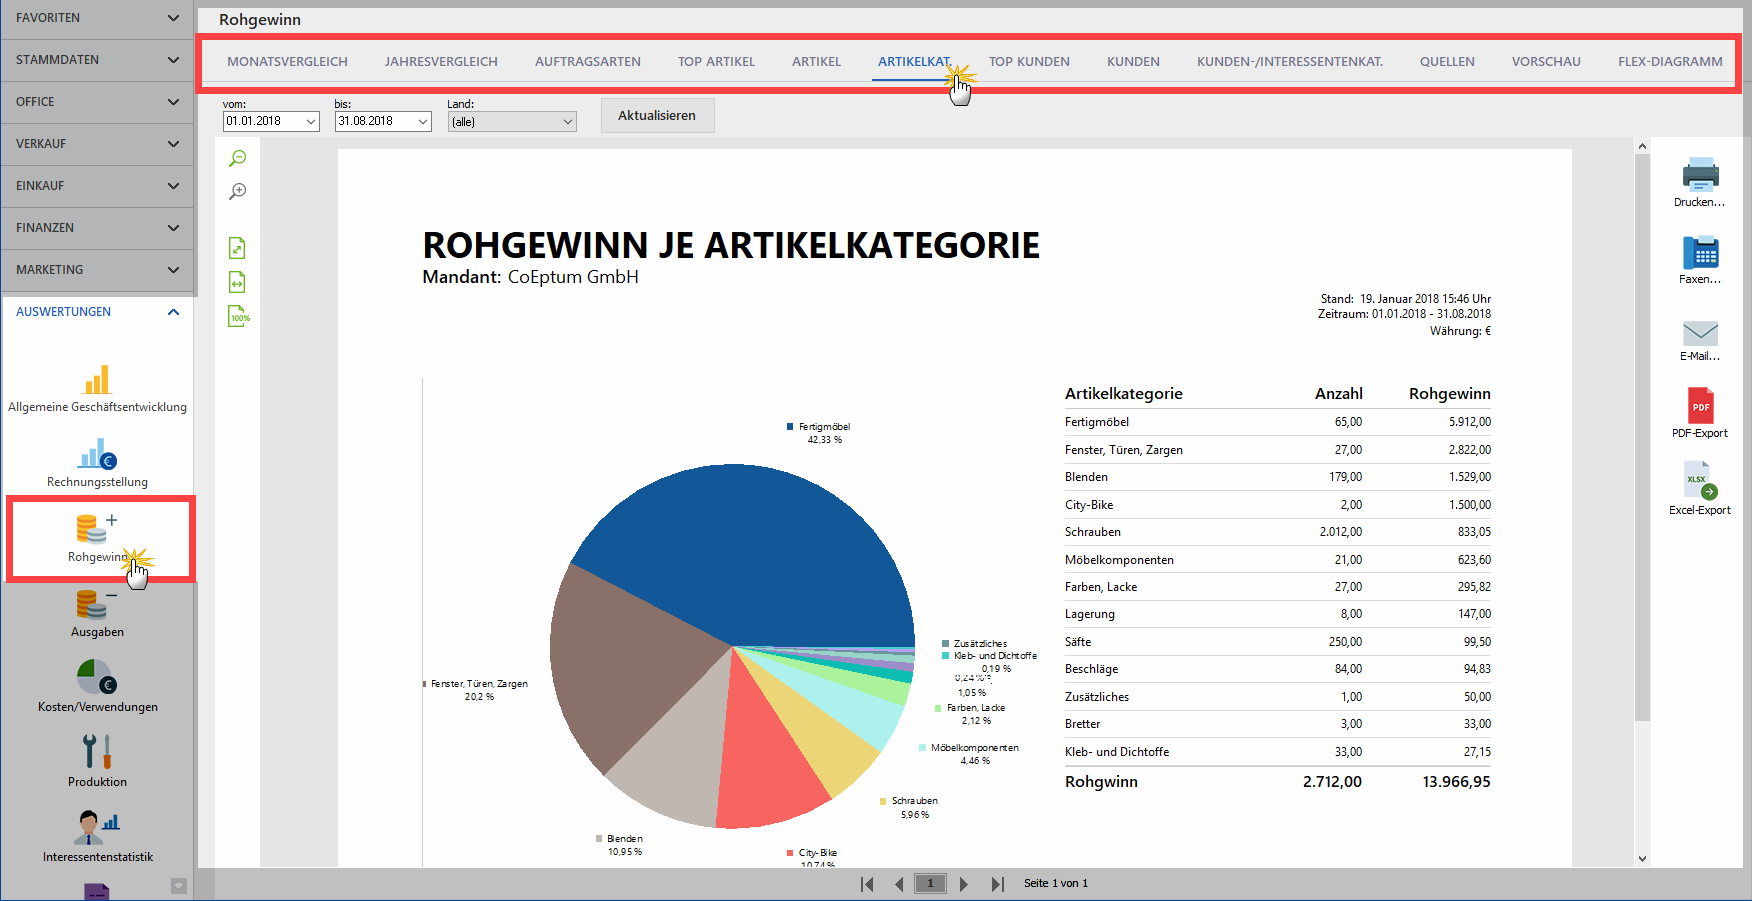This screenshot has height=901, width=1752.
Task: Expand the MARKETING section
Action: [97, 270]
